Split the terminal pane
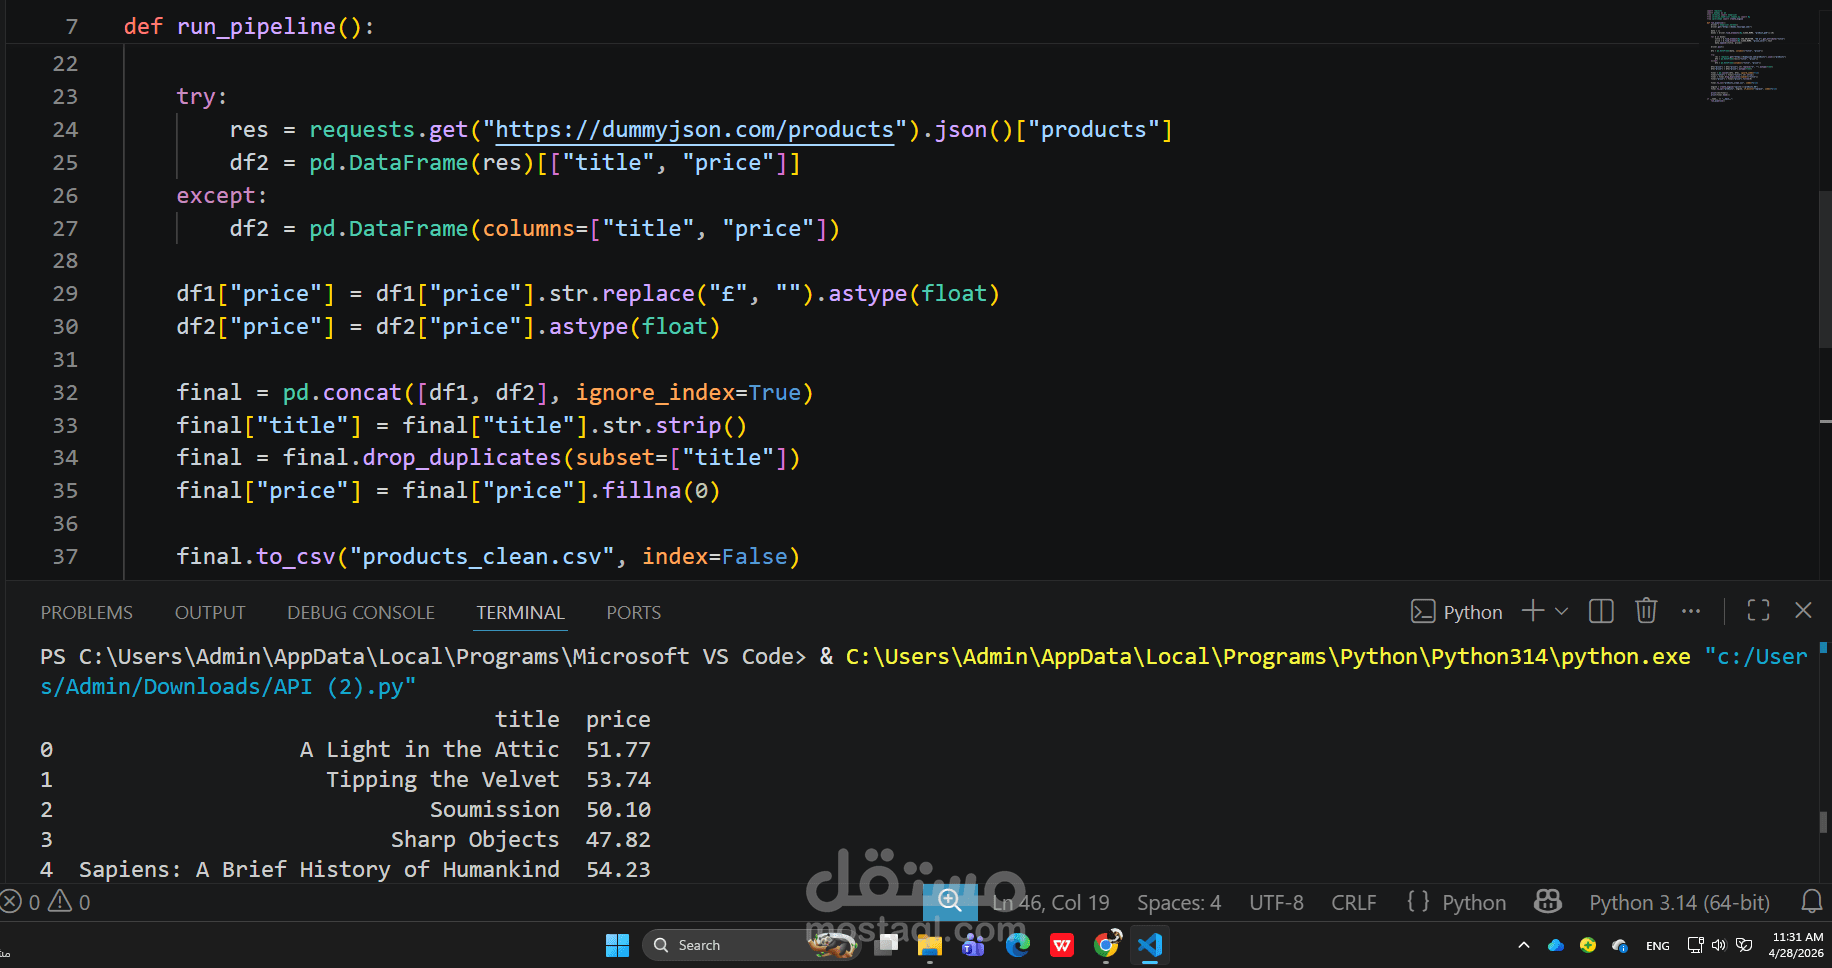 pos(1601,611)
